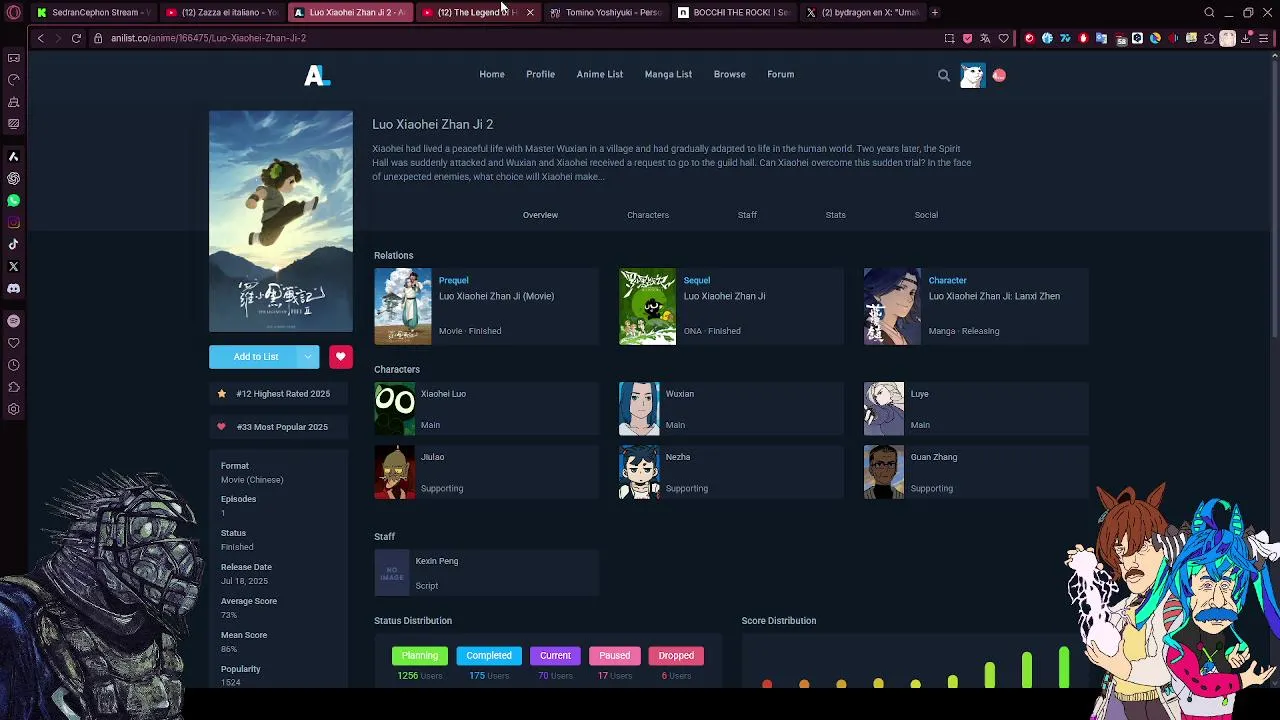Open the Browse nav menu
The height and width of the screenshot is (720, 1280).
(x=729, y=74)
